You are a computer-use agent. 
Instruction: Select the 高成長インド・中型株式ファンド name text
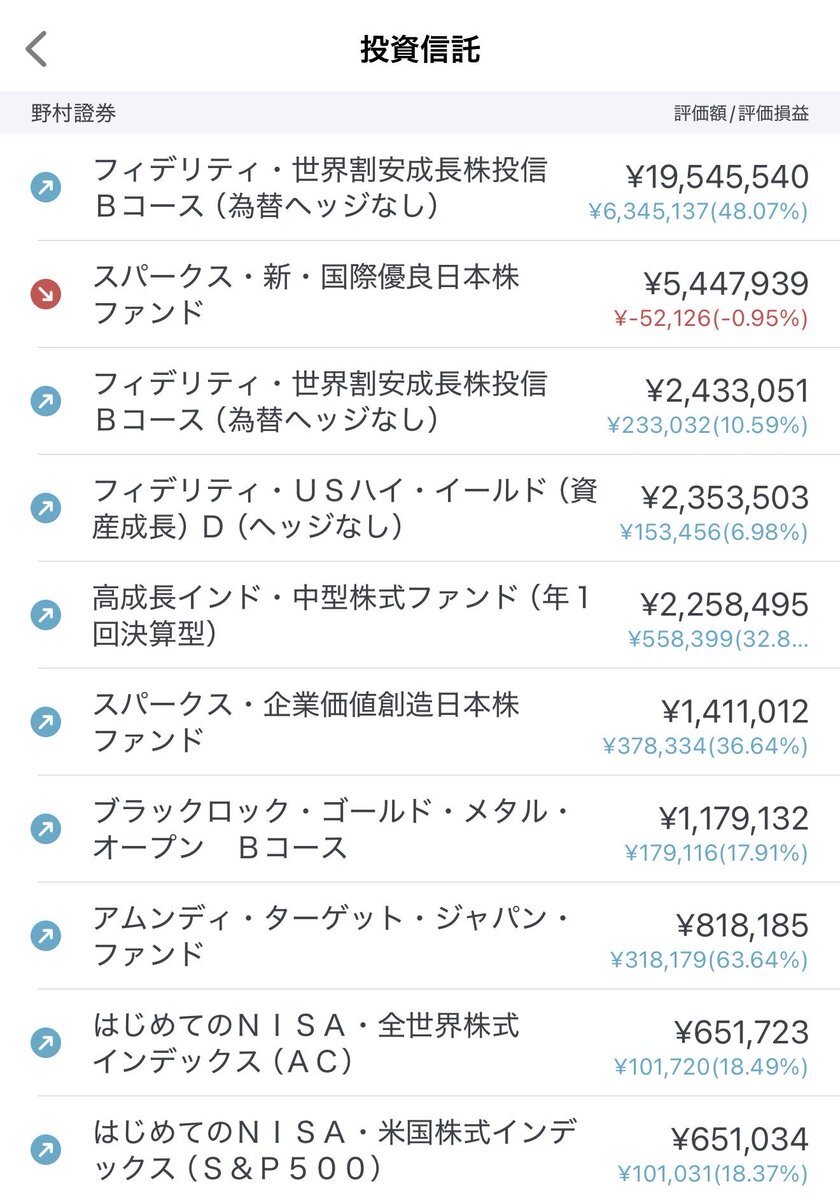[x=342, y=615]
